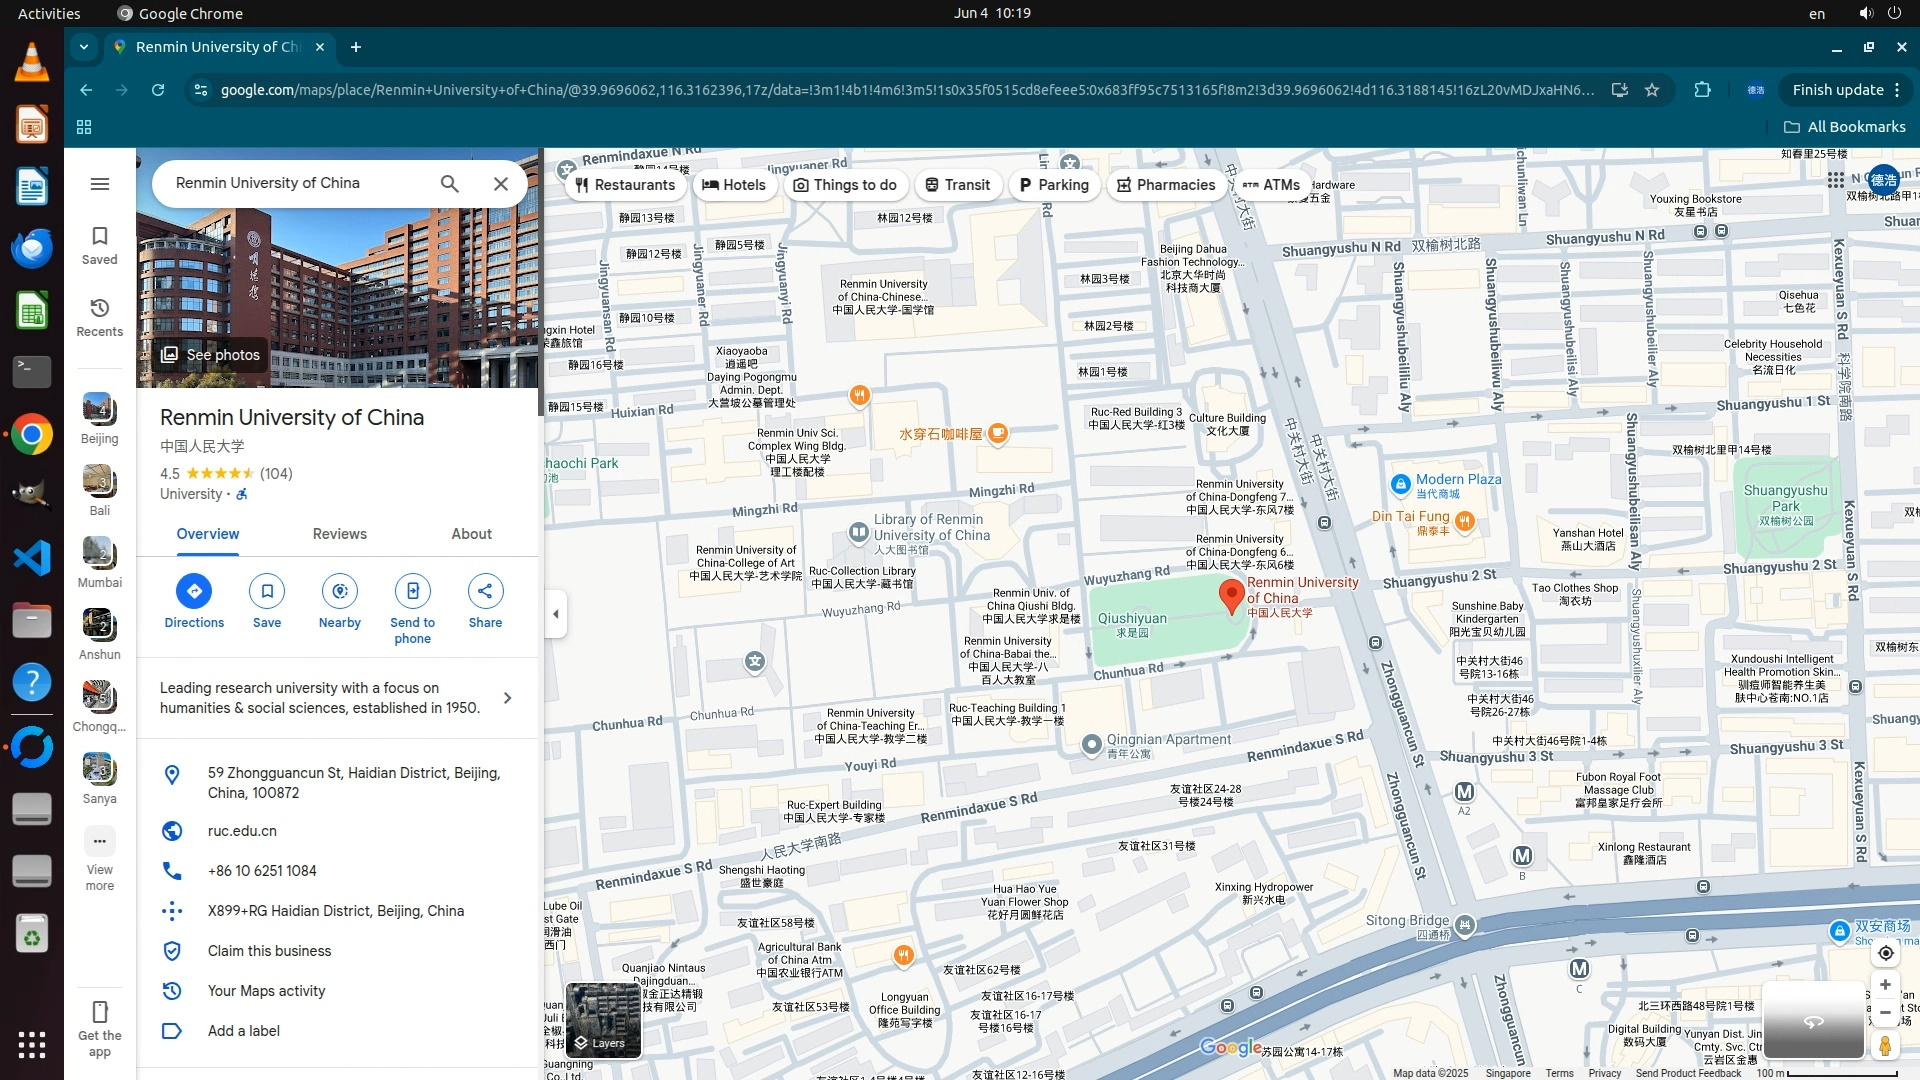Show your location on map
The height and width of the screenshot is (1080, 1920).
1885,953
